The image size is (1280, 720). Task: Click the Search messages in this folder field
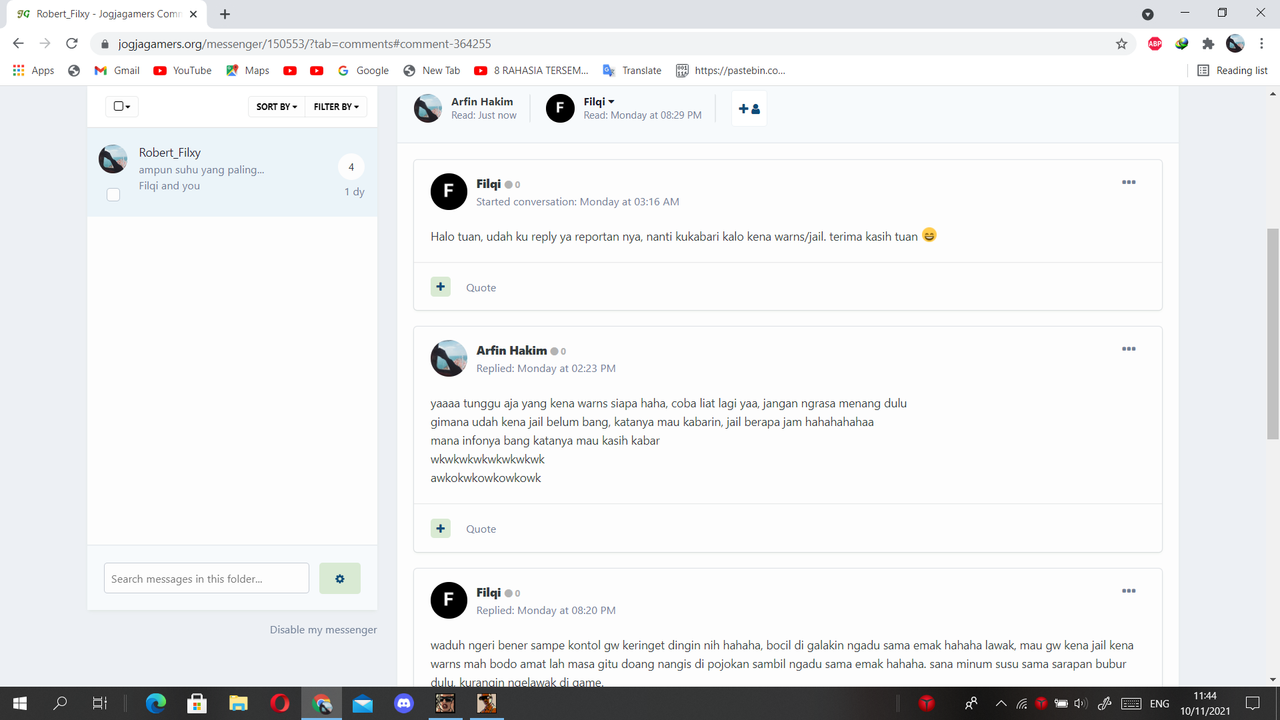tap(206, 578)
